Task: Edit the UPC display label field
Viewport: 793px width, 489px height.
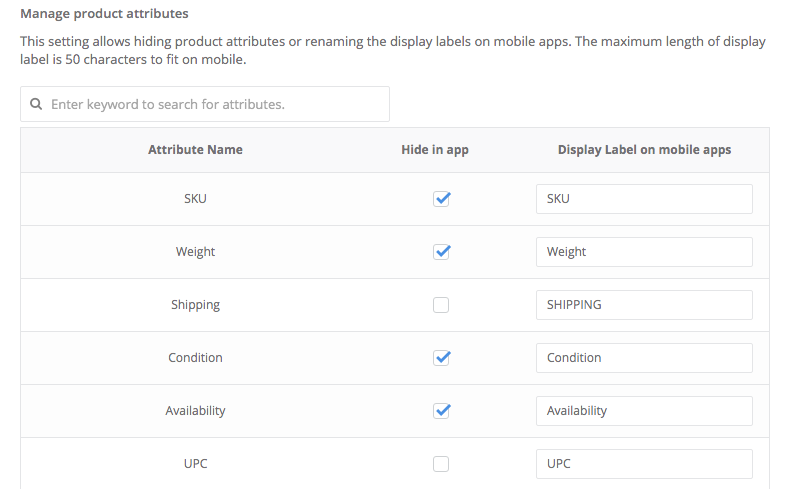Action: pos(644,463)
